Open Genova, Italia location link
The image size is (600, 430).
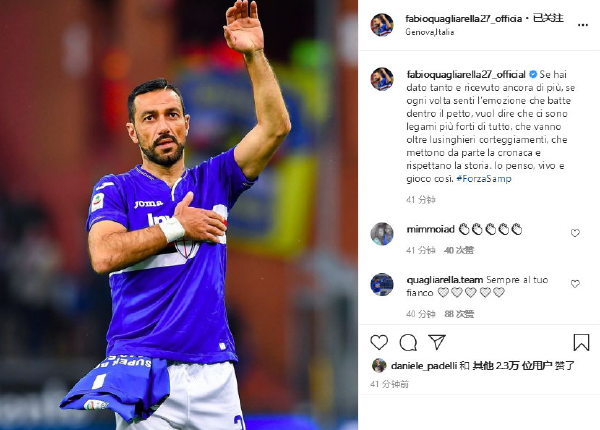coord(430,32)
